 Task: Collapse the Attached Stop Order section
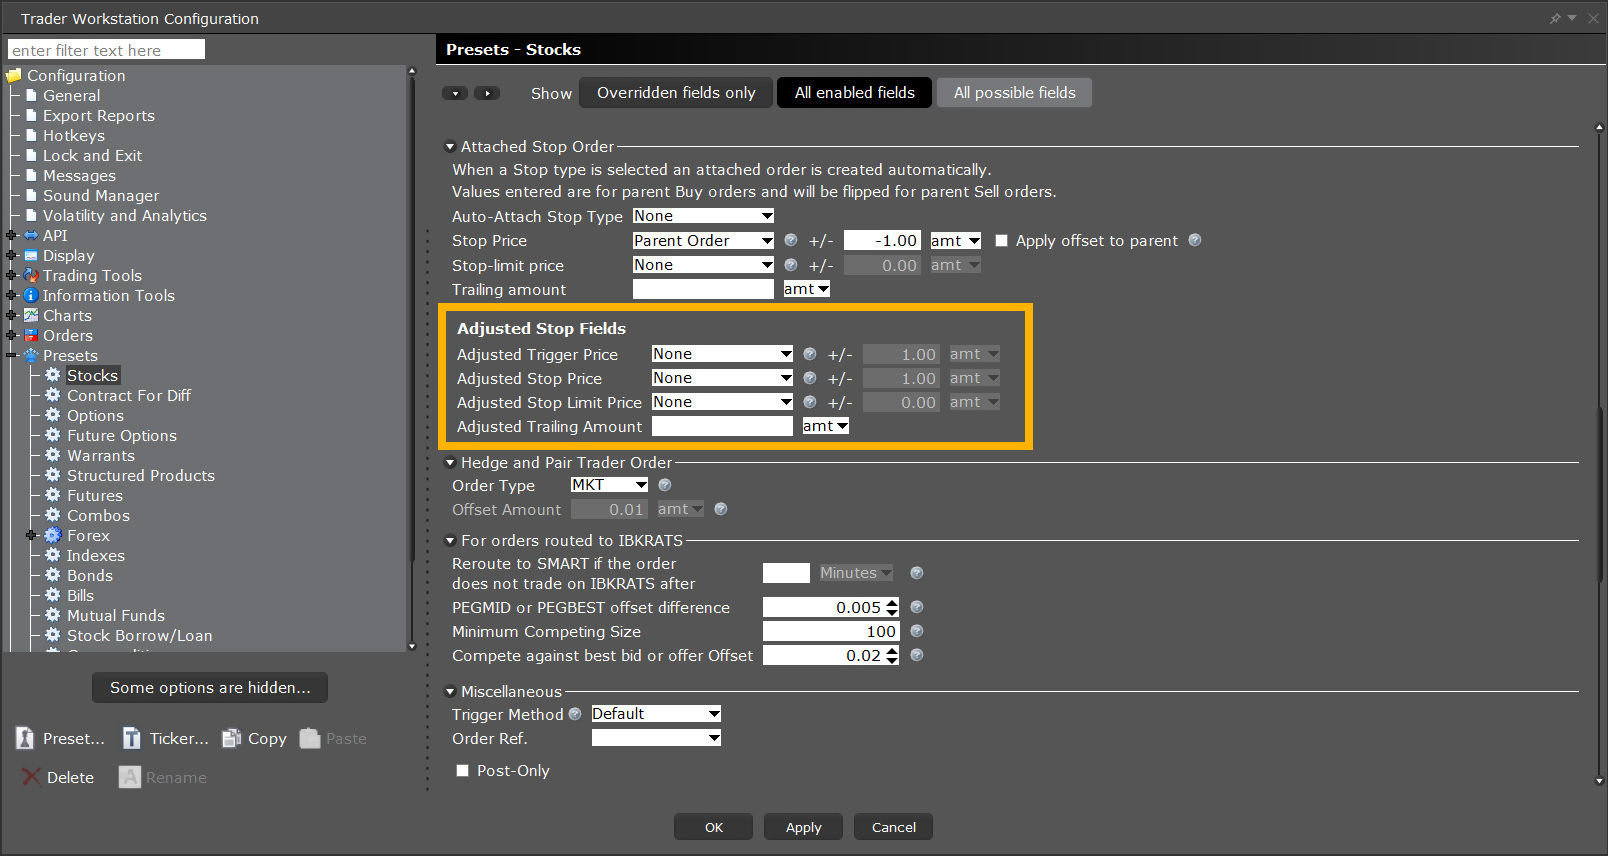click(x=450, y=147)
